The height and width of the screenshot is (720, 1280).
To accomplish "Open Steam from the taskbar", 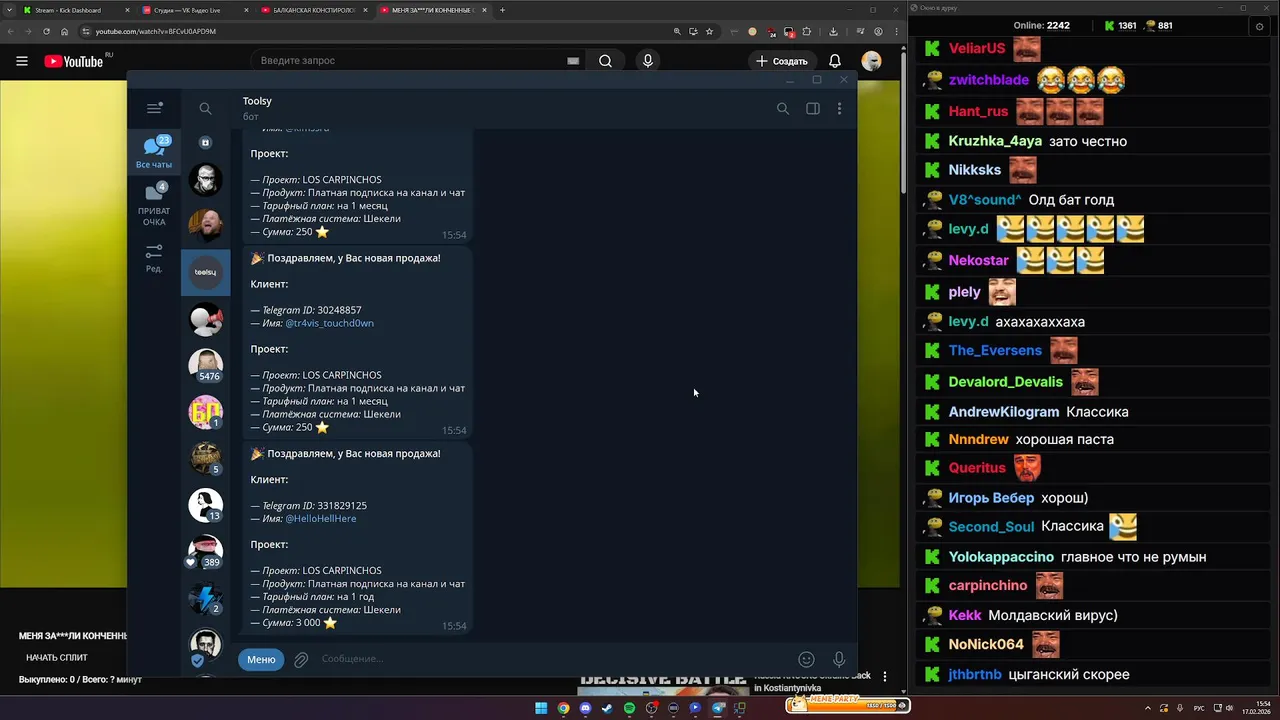I will [607, 708].
